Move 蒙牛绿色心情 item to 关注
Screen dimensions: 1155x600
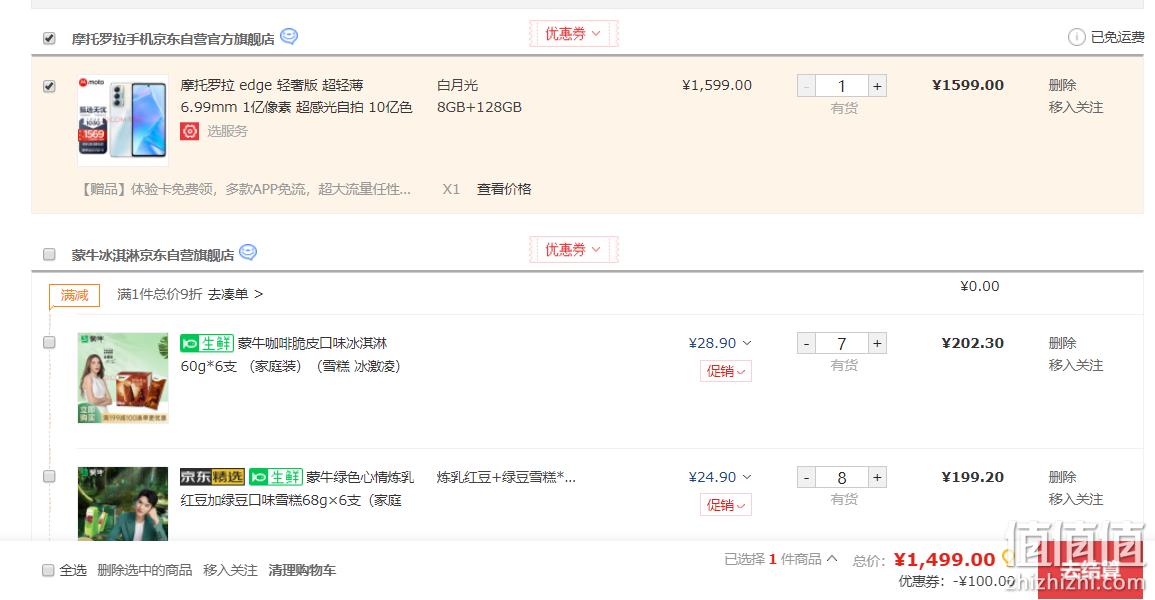1075,499
